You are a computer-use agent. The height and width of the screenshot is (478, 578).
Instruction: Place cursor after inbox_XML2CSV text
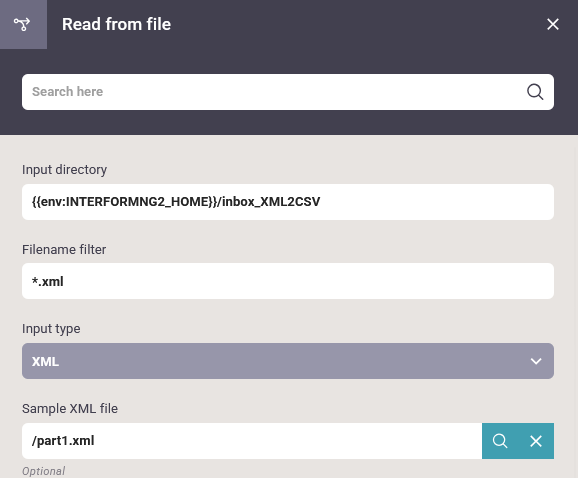(x=321, y=202)
